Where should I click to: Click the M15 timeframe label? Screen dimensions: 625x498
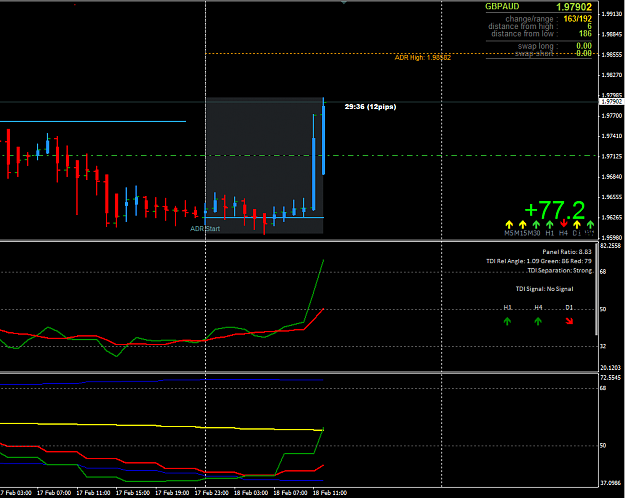coord(521,233)
